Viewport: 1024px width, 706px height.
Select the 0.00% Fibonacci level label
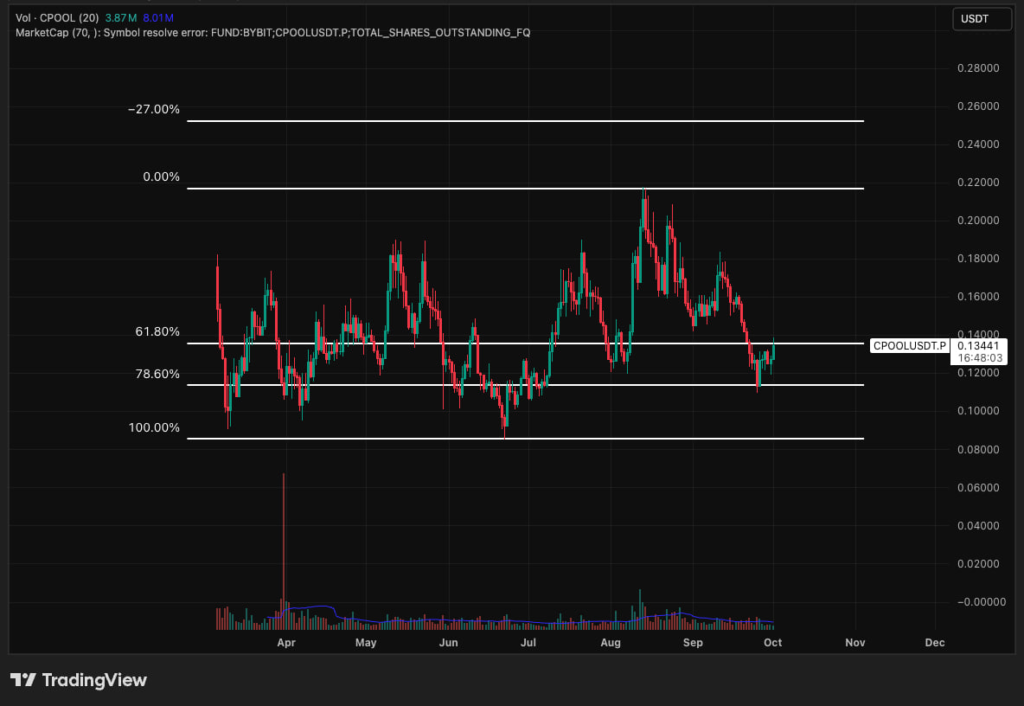161,177
